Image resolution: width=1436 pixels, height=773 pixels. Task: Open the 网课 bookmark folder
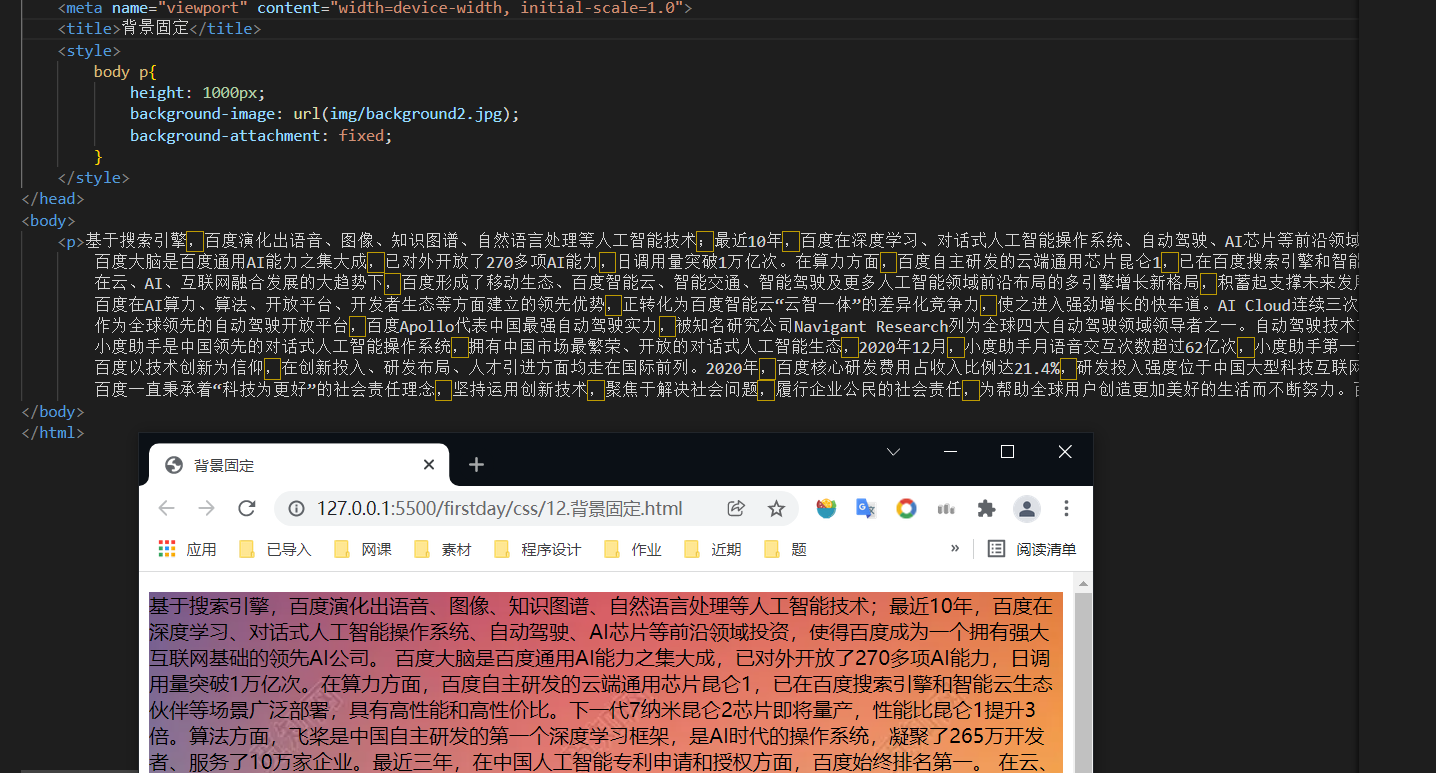coord(363,549)
